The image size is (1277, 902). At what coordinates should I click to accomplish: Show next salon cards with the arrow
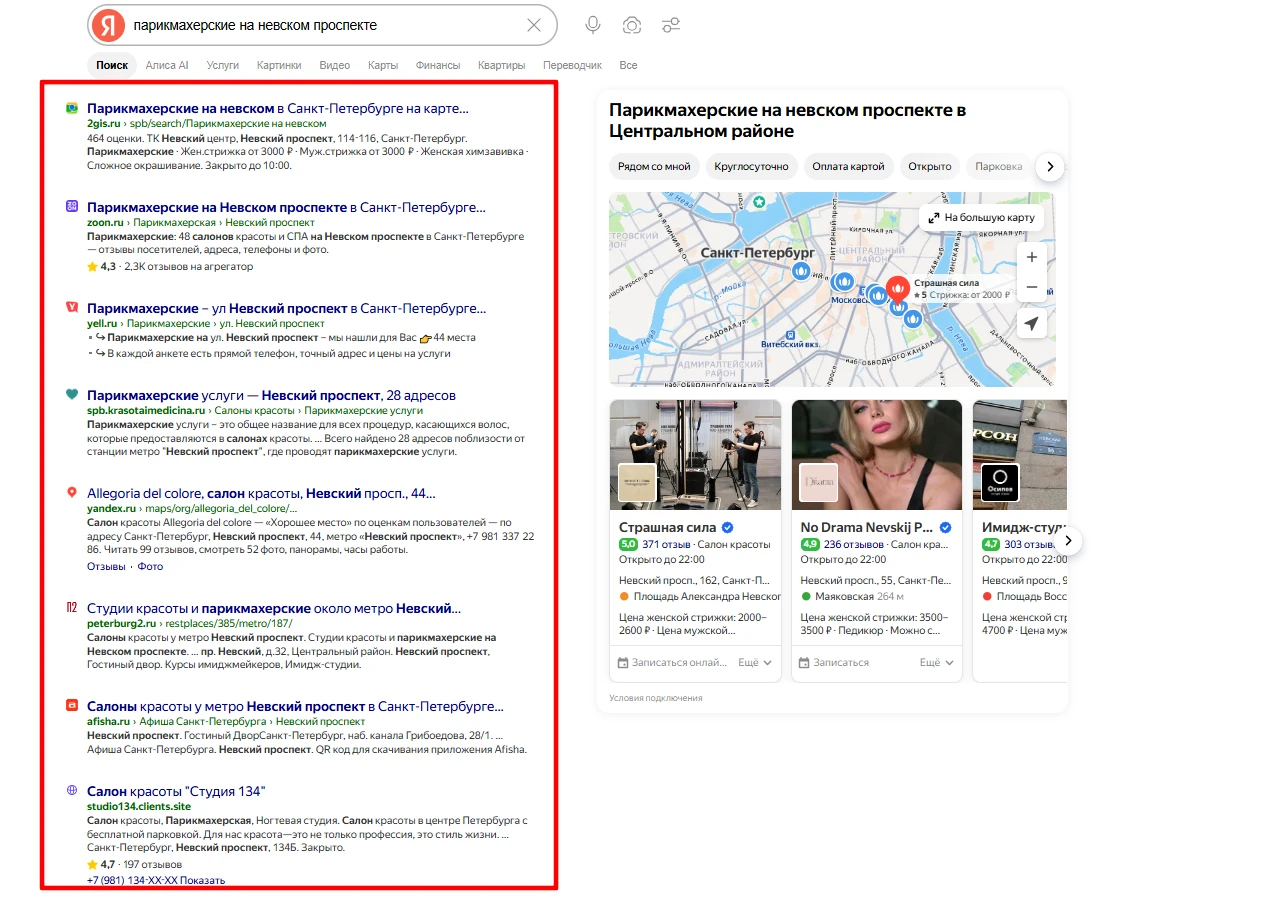(1069, 540)
